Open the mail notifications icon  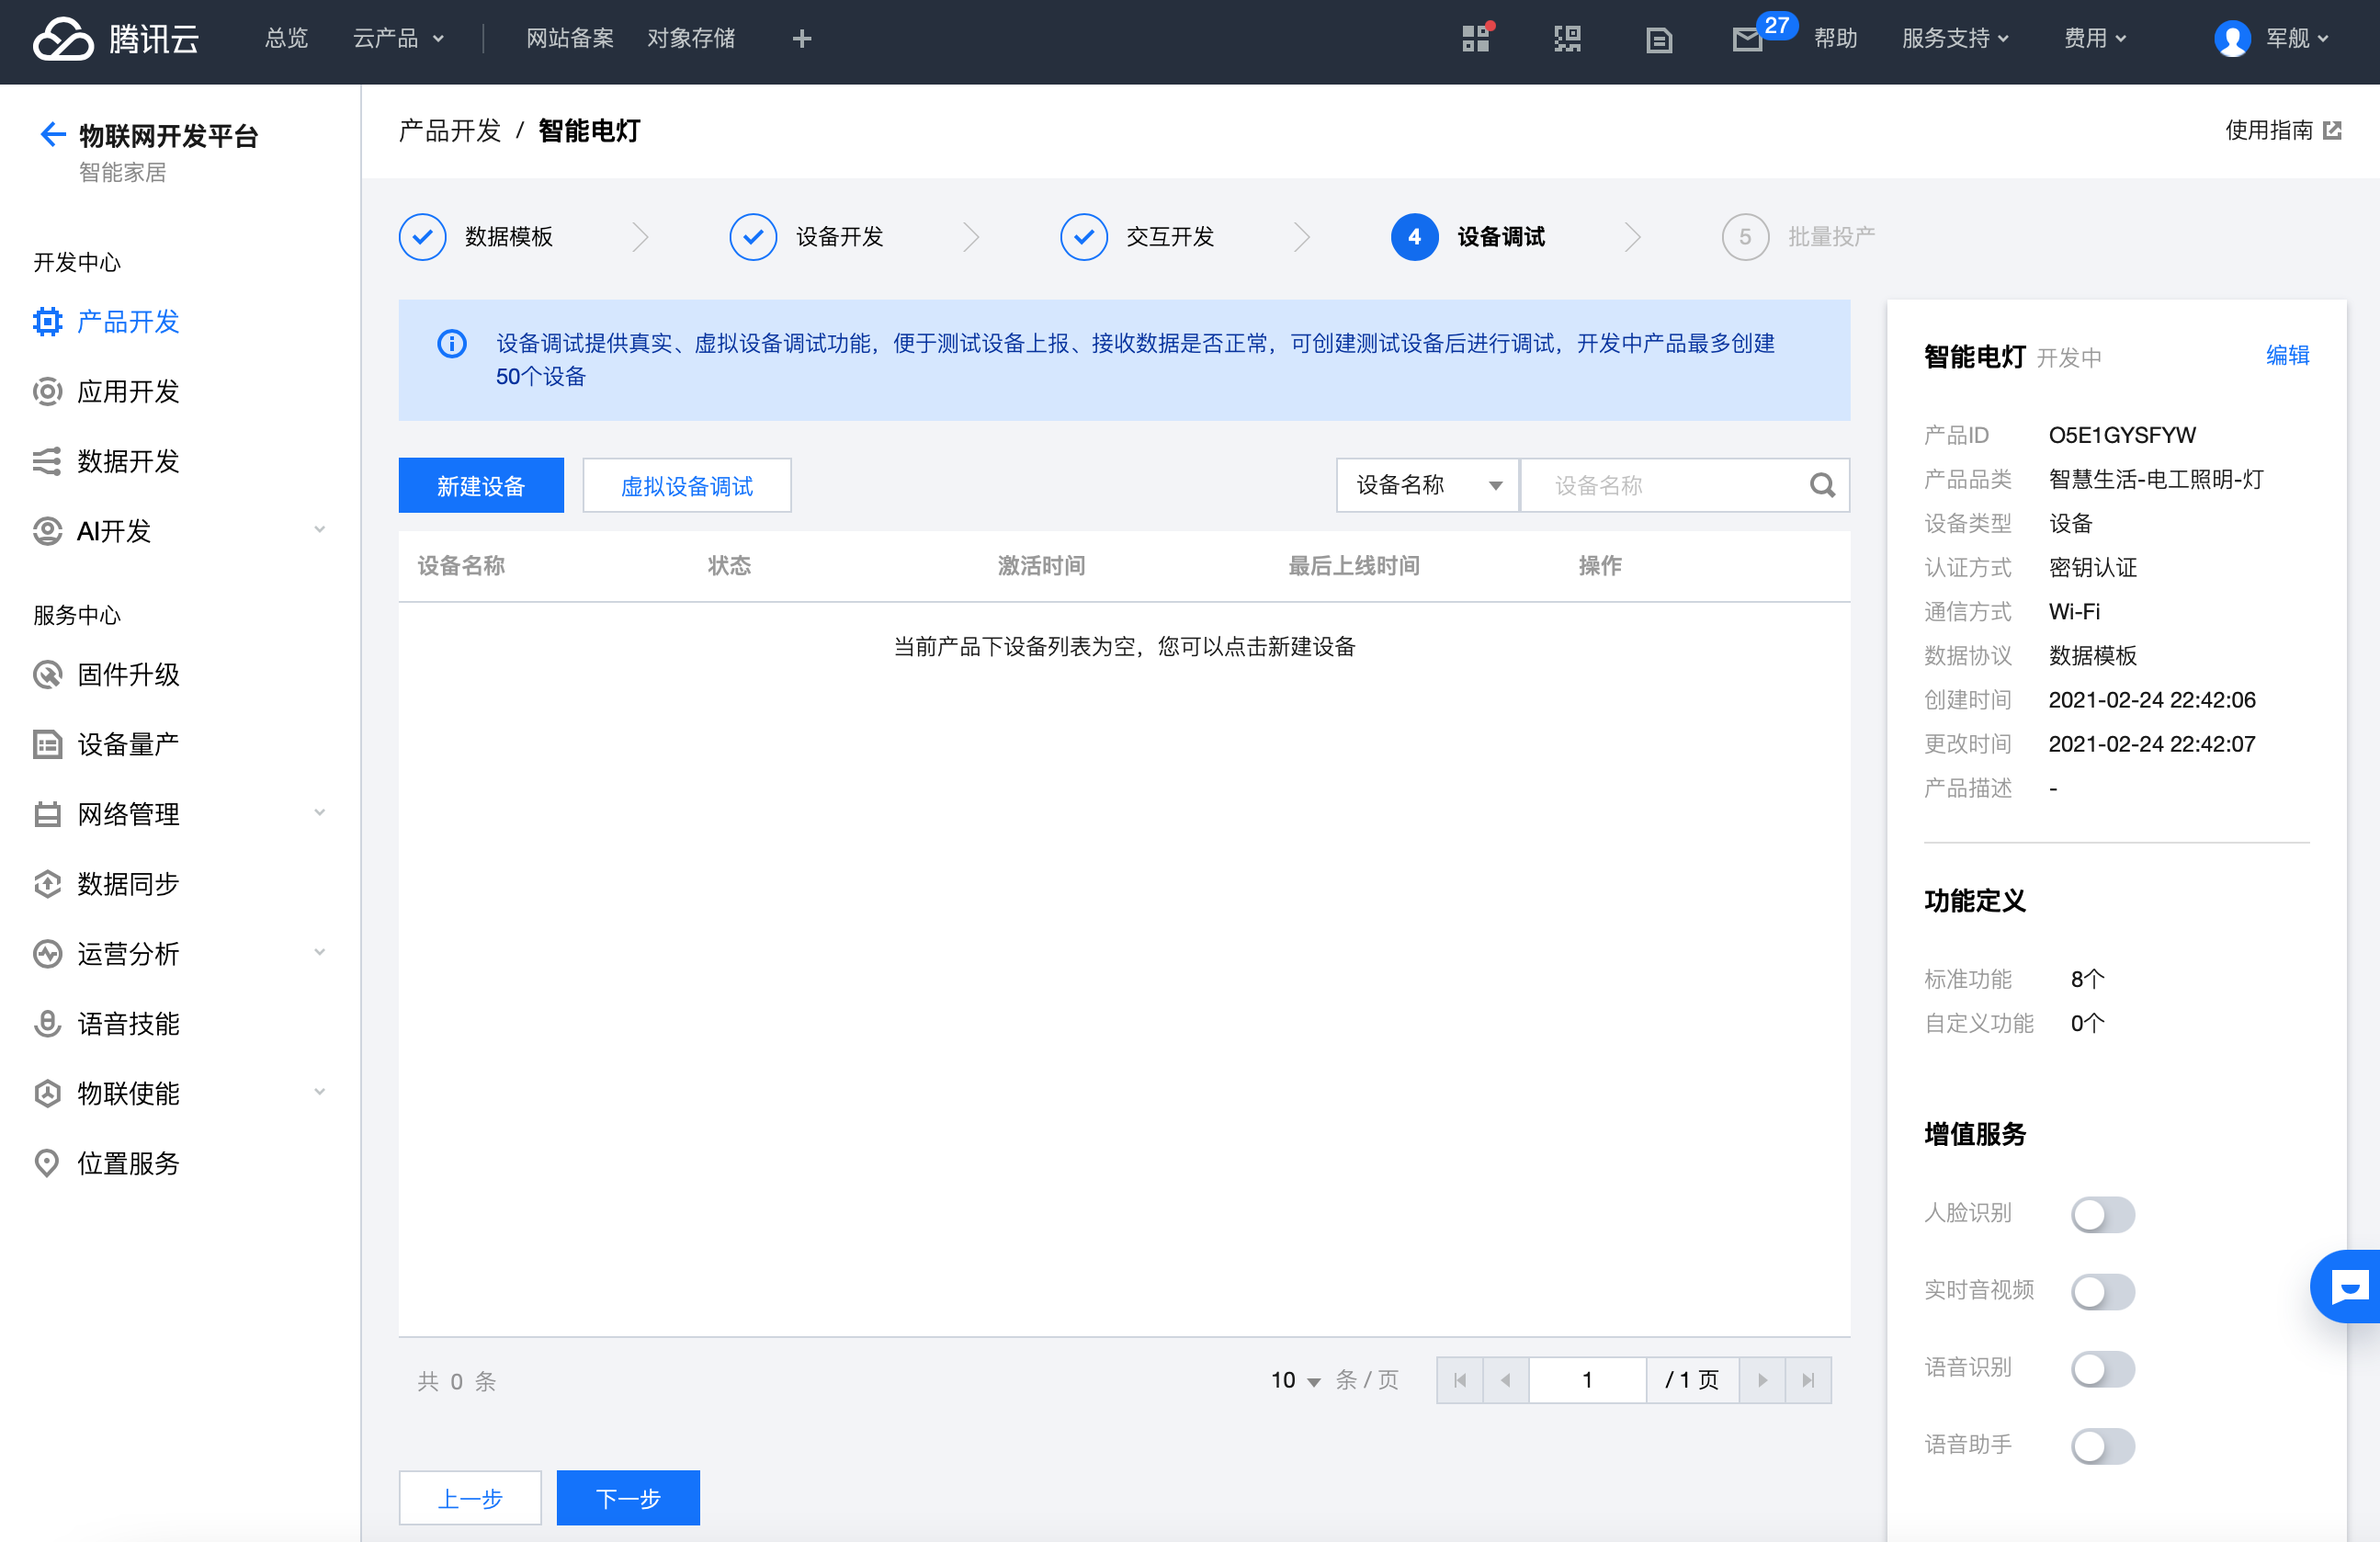point(1746,40)
